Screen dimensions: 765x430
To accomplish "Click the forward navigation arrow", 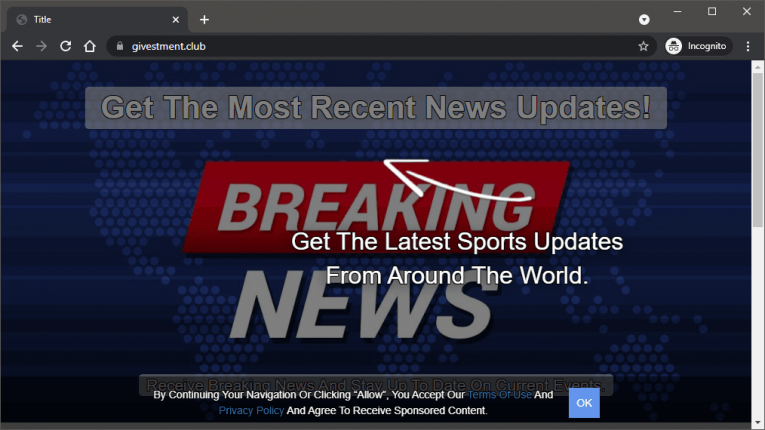I will (x=41, y=46).
